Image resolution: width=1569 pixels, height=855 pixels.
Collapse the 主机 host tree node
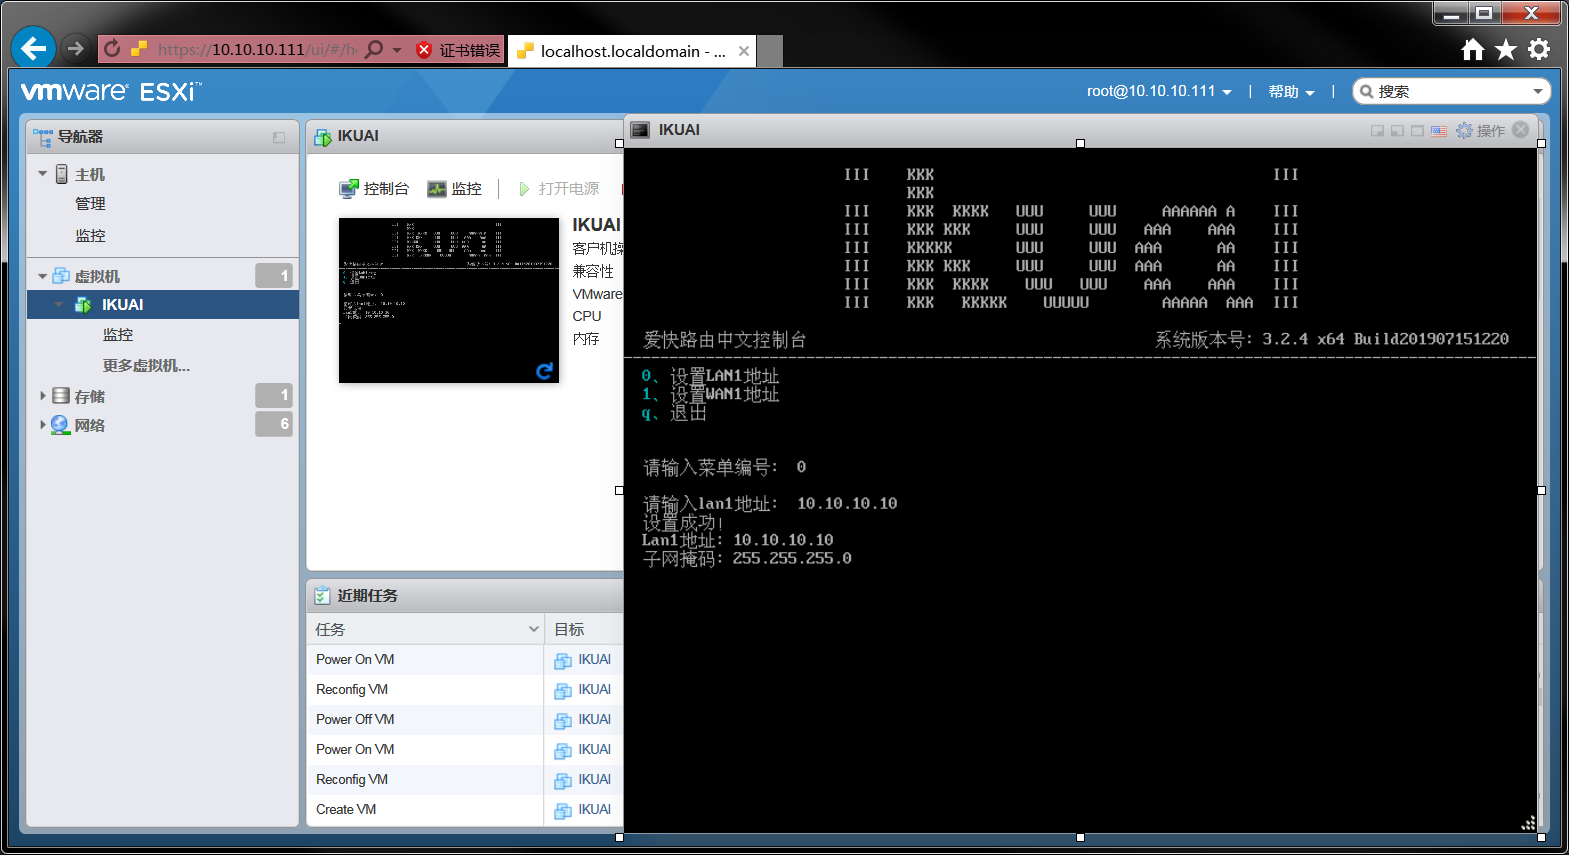point(43,174)
